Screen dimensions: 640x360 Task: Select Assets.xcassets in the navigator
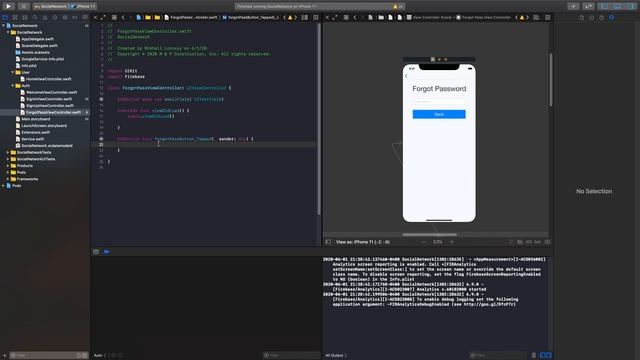(35, 52)
